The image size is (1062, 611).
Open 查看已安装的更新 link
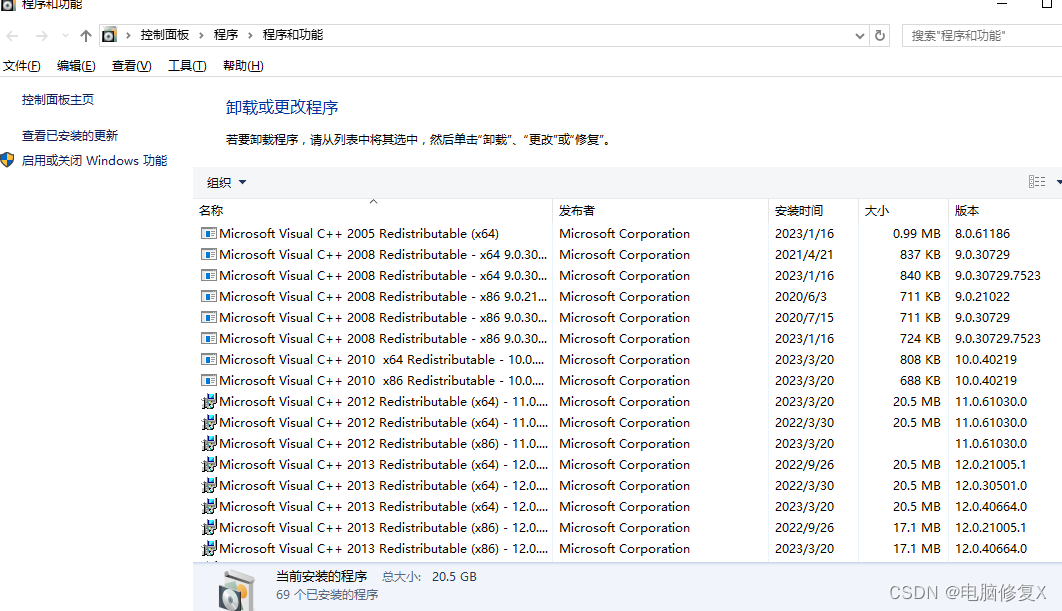(x=70, y=135)
